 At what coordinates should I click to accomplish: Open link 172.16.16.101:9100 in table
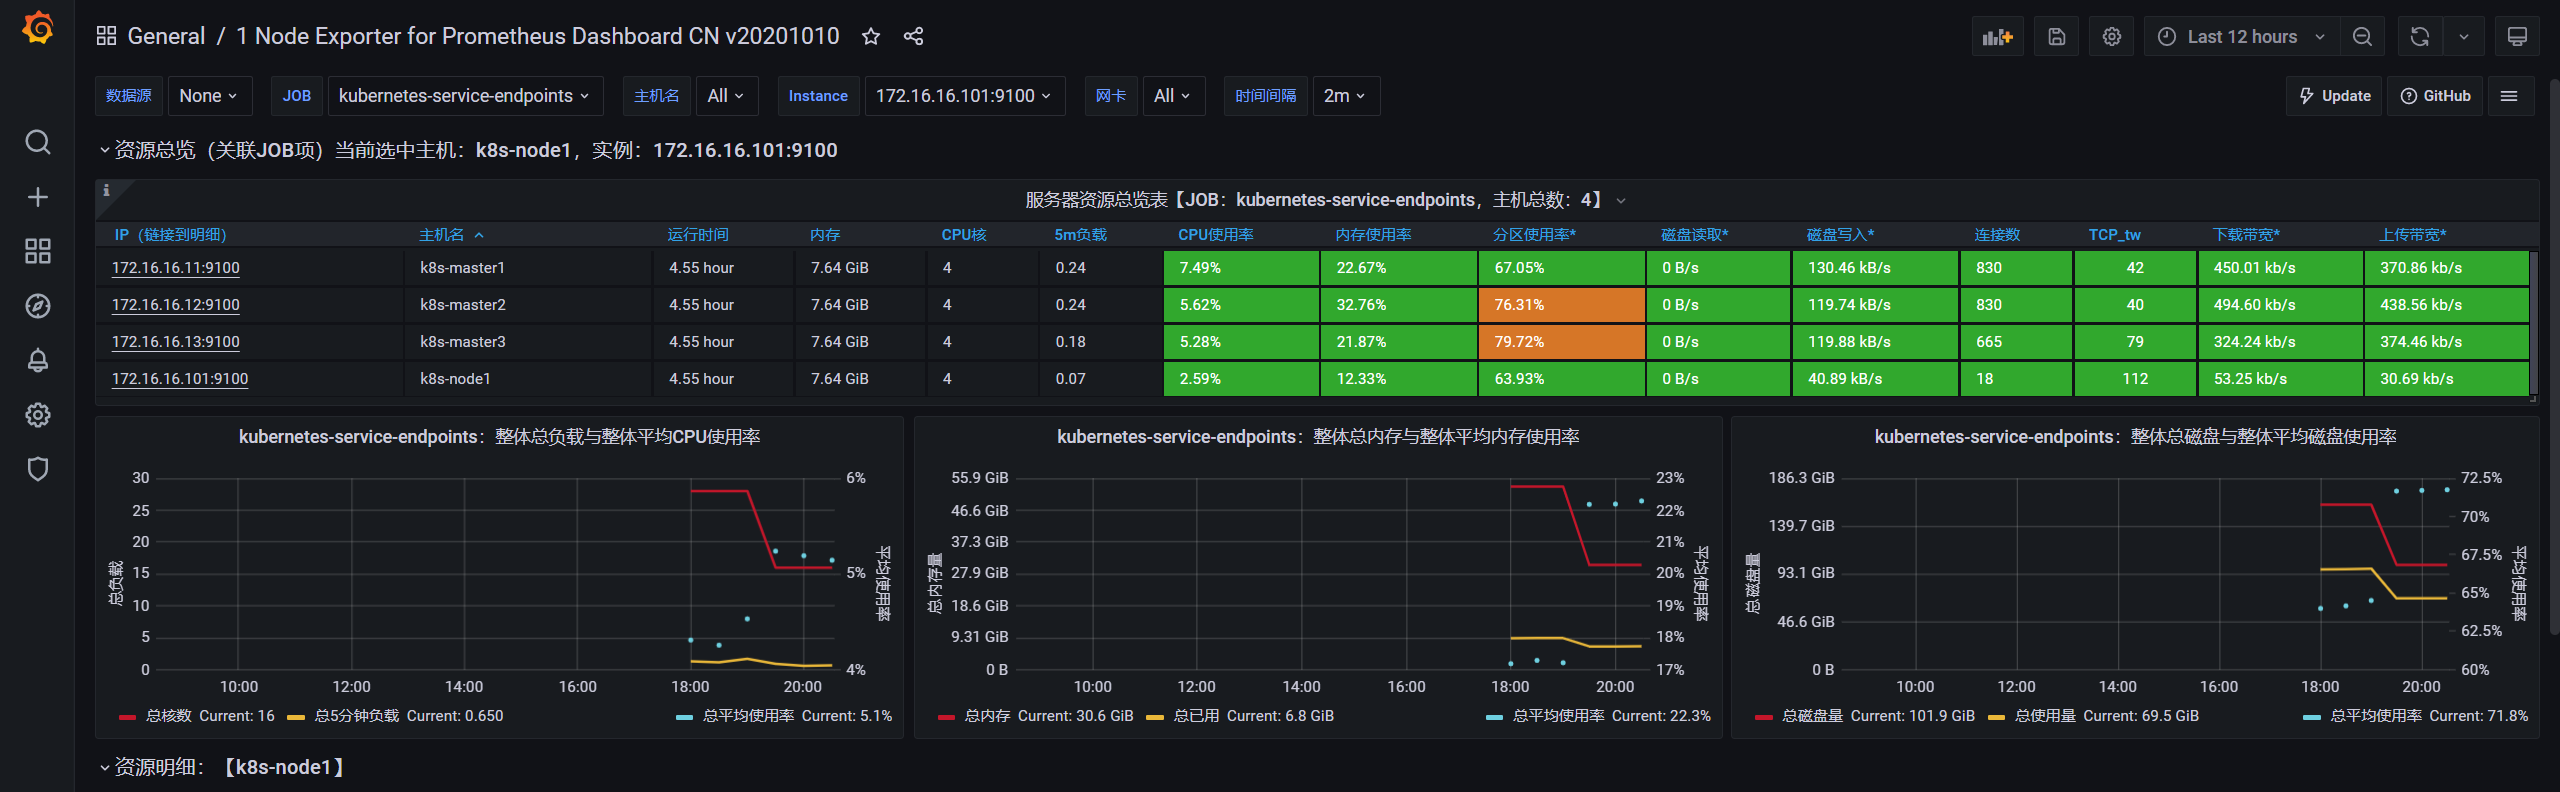pyautogui.click(x=180, y=379)
